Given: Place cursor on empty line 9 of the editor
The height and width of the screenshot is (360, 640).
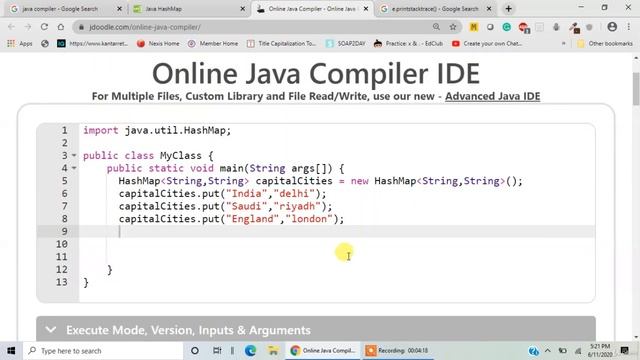Looking at the screenshot, I should (x=336, y=231).
